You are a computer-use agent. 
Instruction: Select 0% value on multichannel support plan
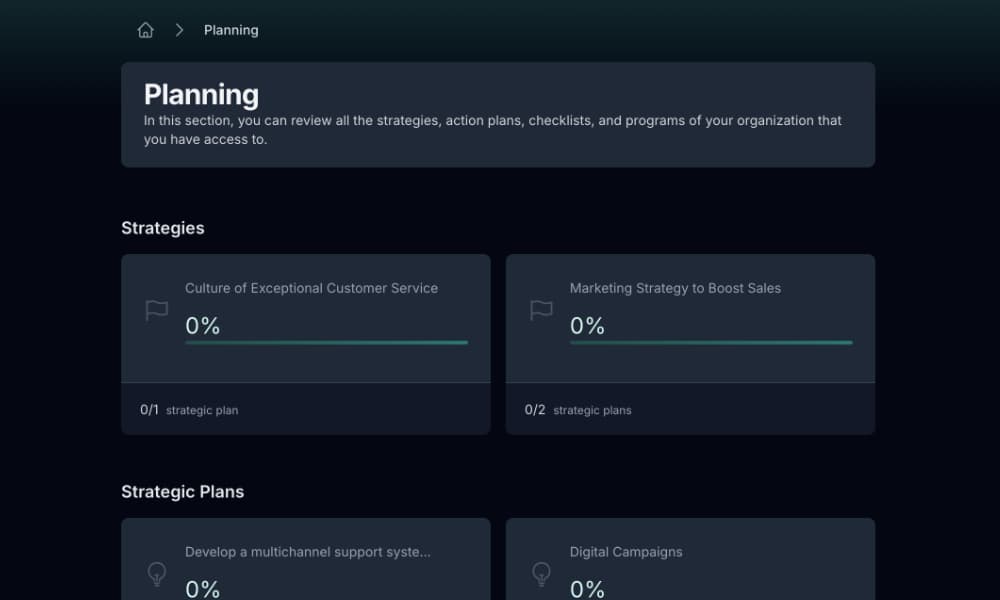202,589
